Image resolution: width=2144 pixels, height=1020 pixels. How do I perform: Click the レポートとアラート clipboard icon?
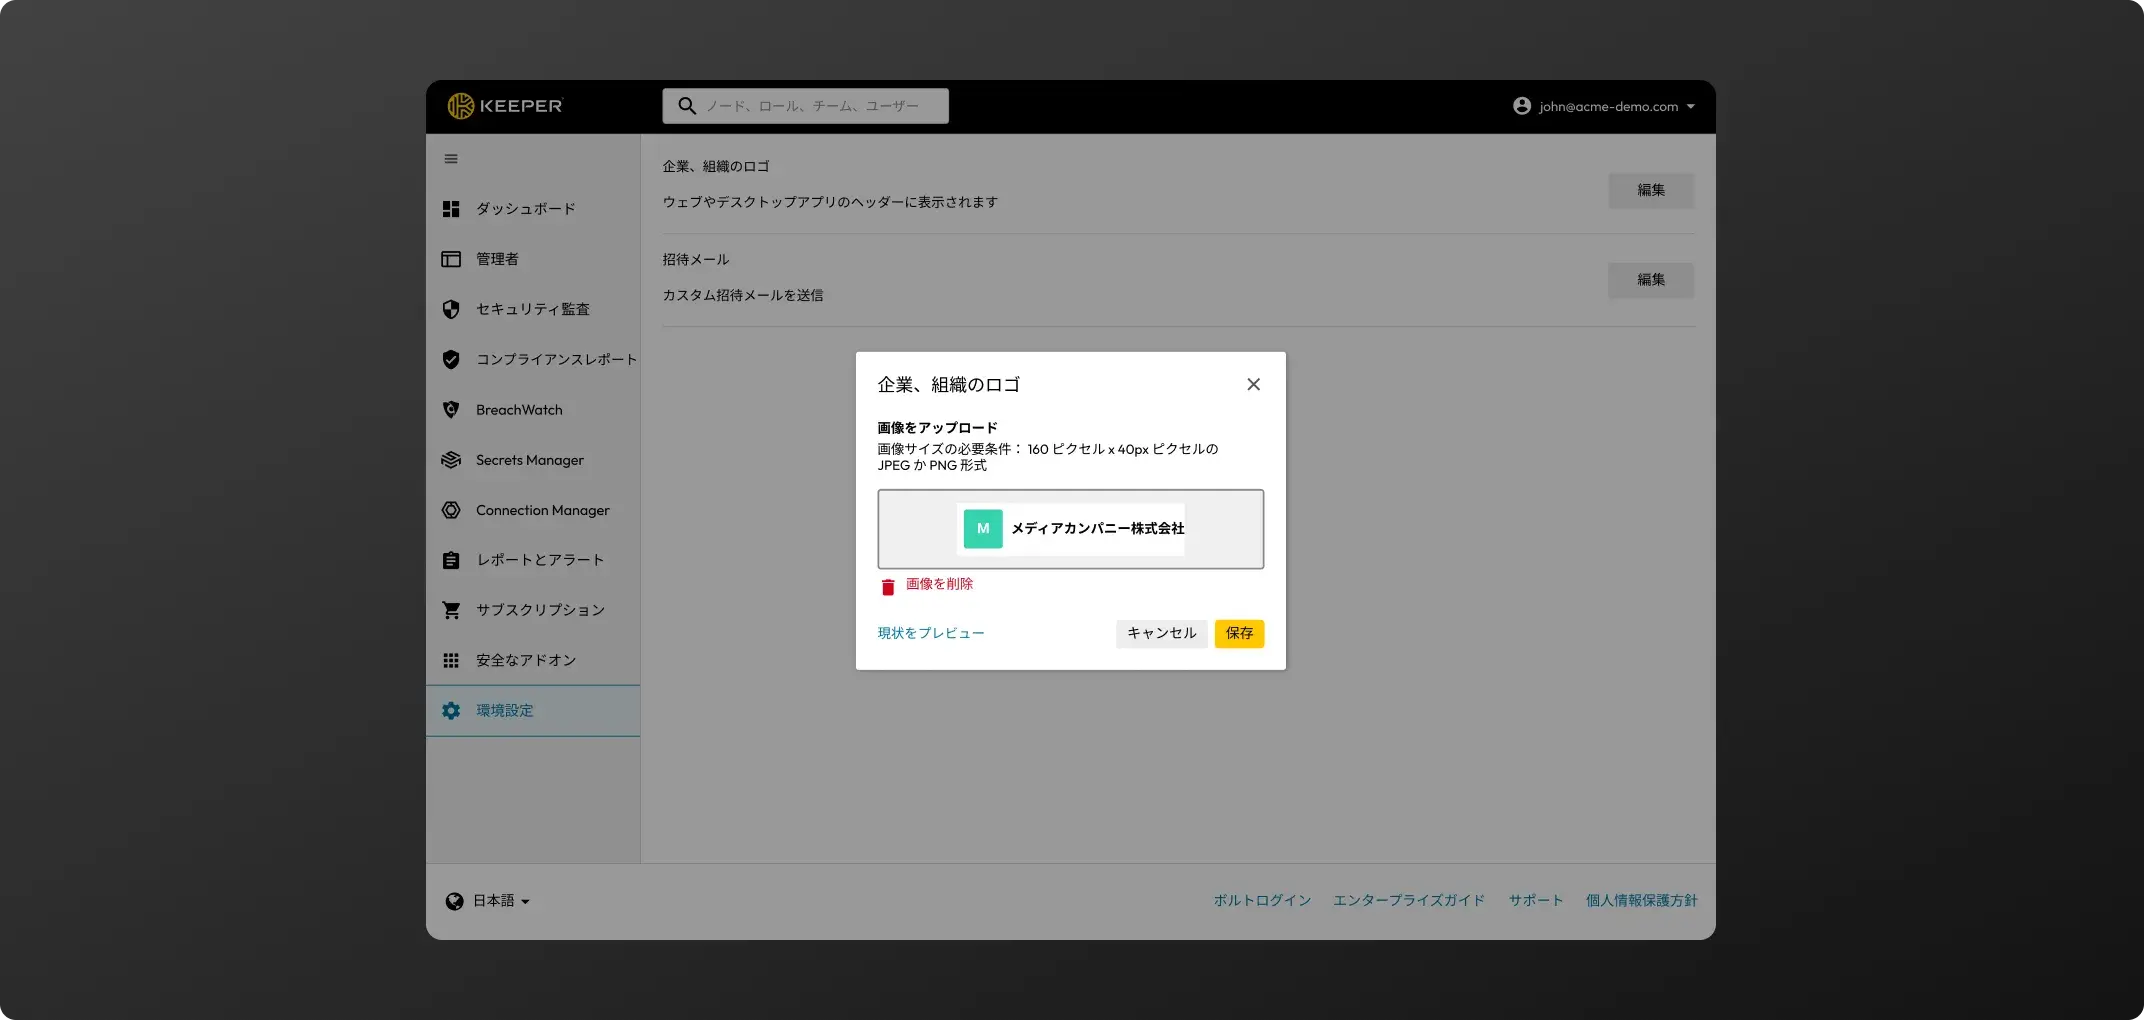tap(451, 560)
